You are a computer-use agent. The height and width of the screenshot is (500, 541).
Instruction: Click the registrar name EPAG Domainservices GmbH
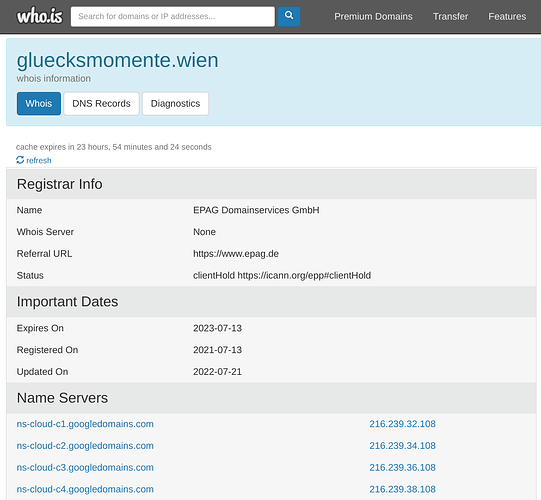point(256,210)
